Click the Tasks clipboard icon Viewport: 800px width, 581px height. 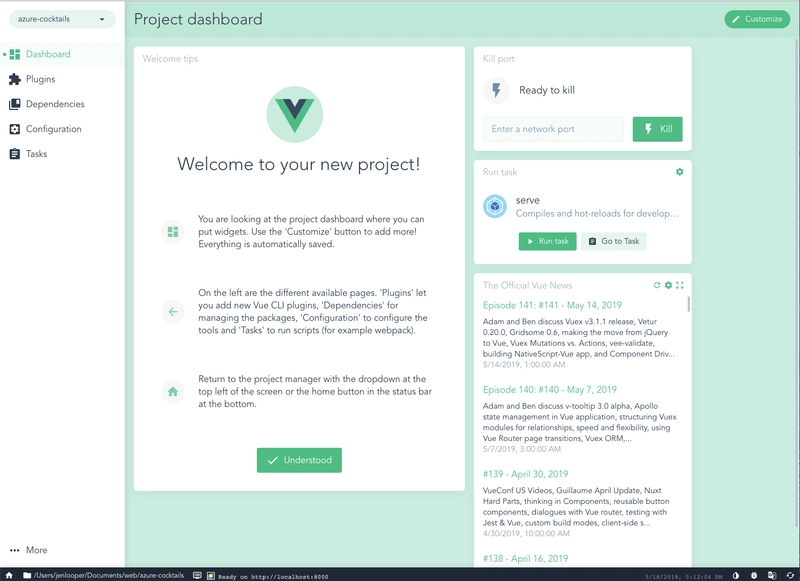tap(15, 154)
